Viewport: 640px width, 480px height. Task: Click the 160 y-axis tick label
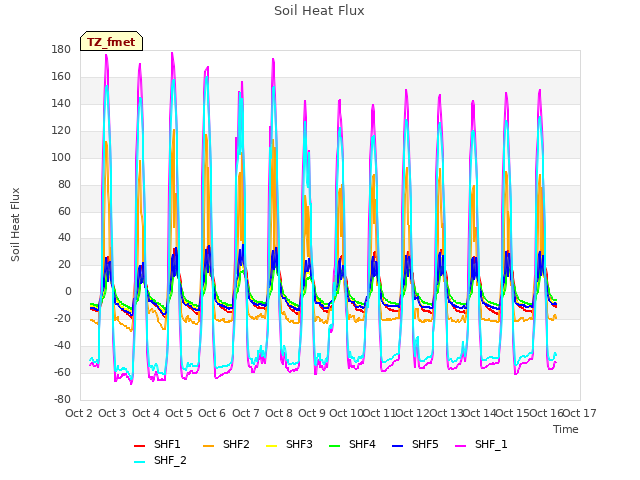pyautogui.click(x=61, y=77)
